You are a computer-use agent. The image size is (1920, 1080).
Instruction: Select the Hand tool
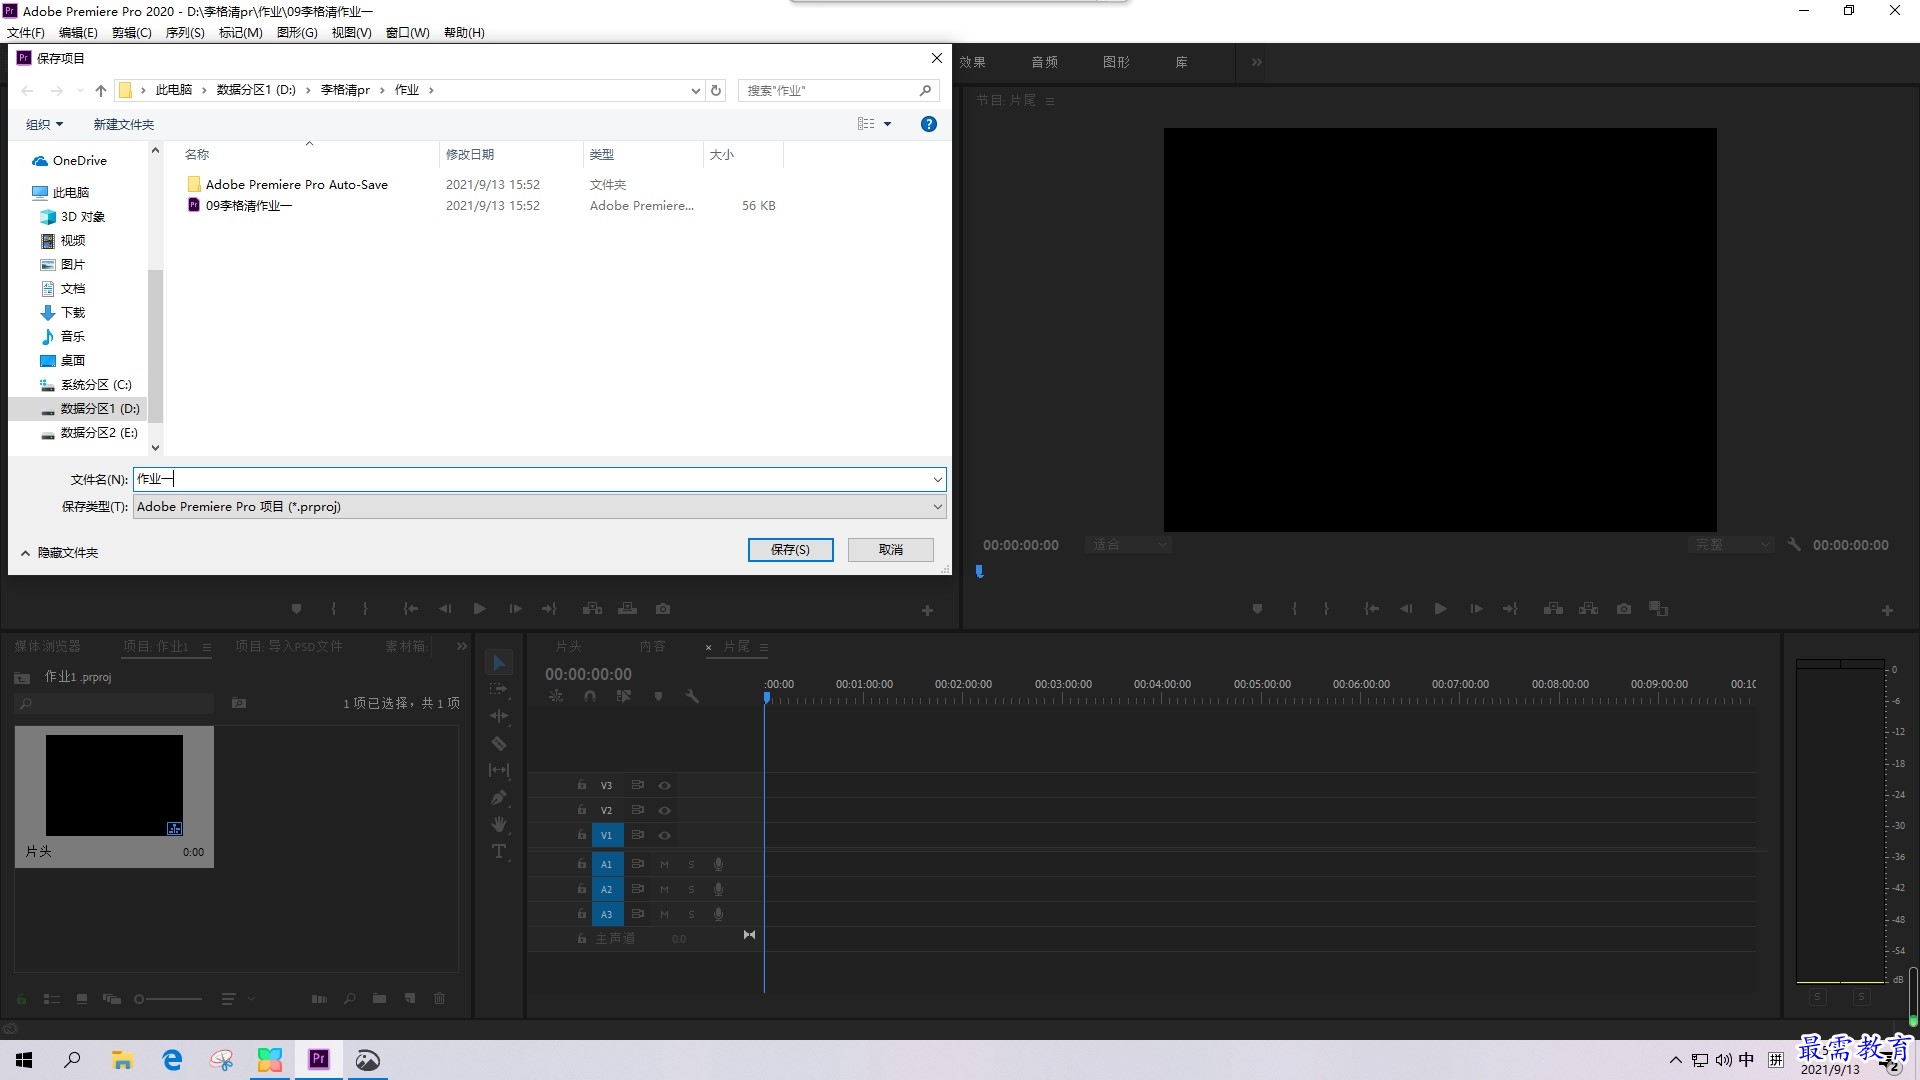499,824
